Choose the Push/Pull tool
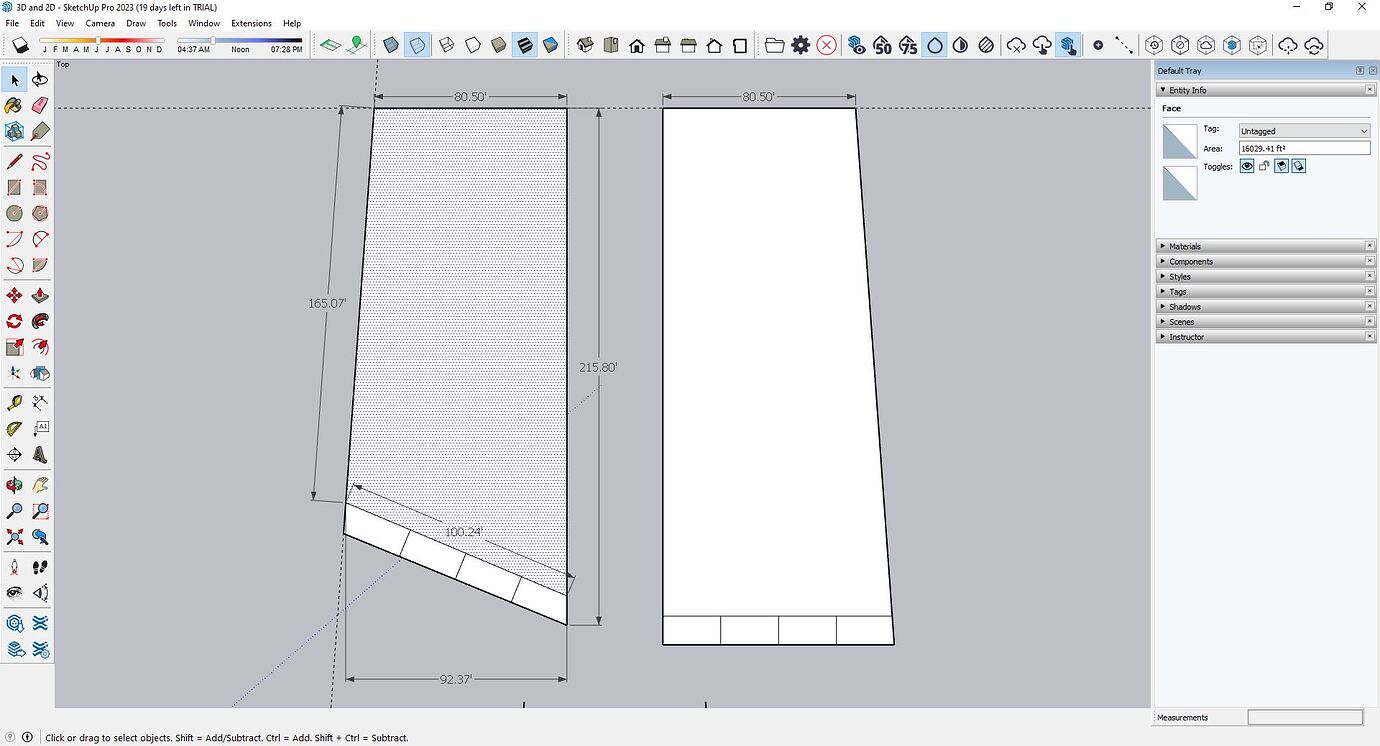The height and width of the screenshot is (746, 1380). [41, 295]
